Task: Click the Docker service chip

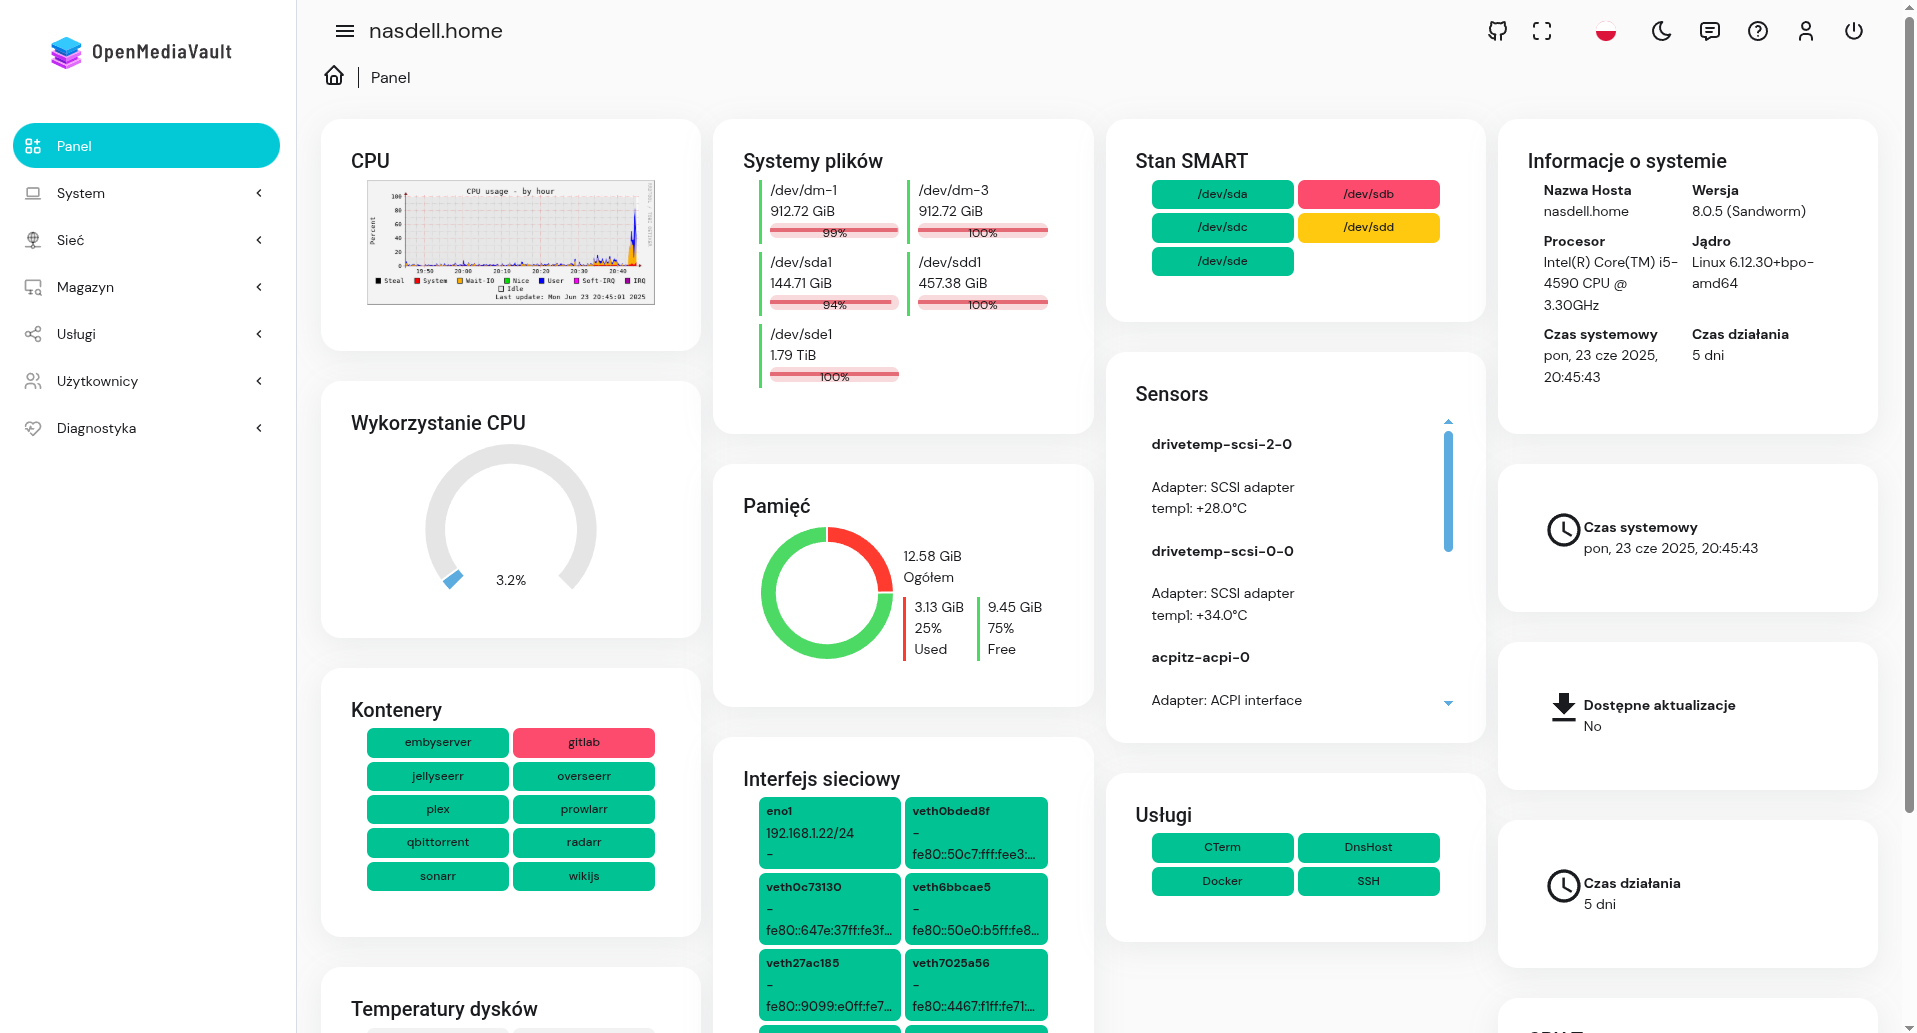Action: pos(1222,881)
